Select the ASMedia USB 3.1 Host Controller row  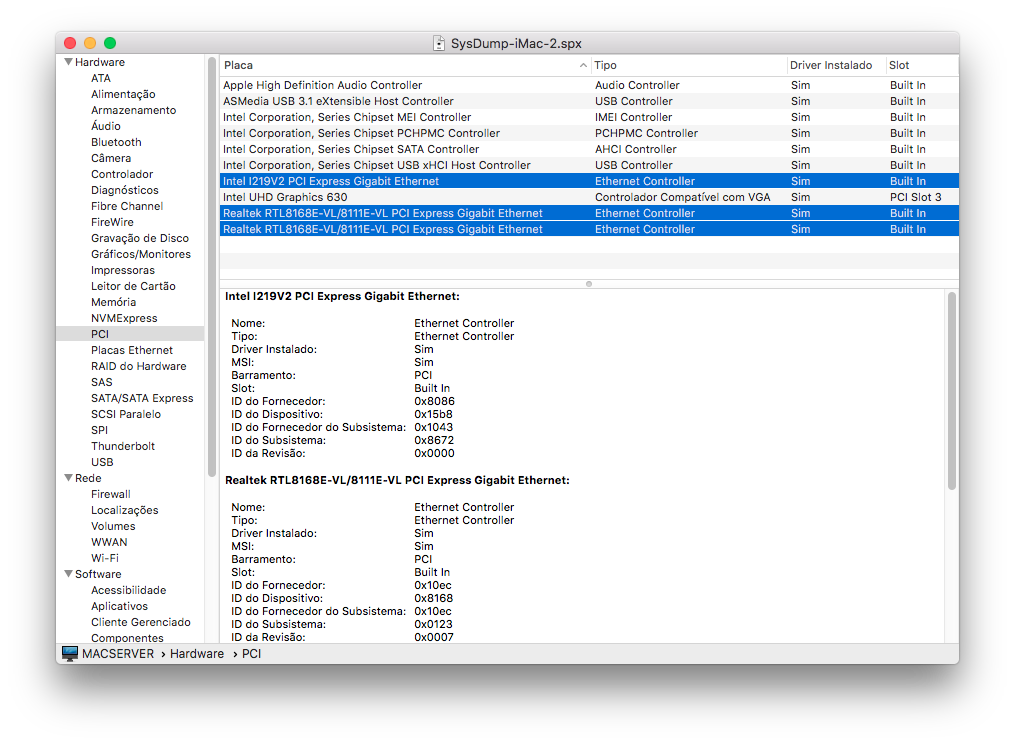coord(338,101)
